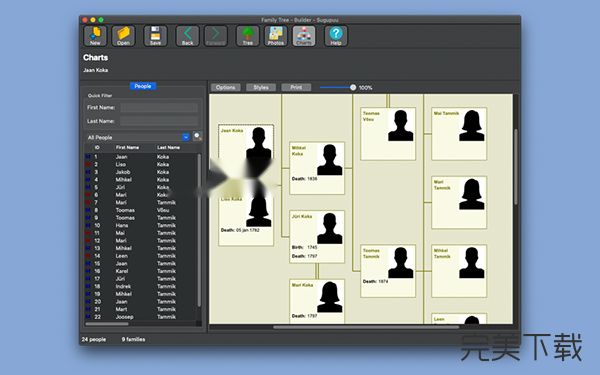Click the New toolbar icon
This screenshot has height=375, width=600.
(x=95, y=36)
